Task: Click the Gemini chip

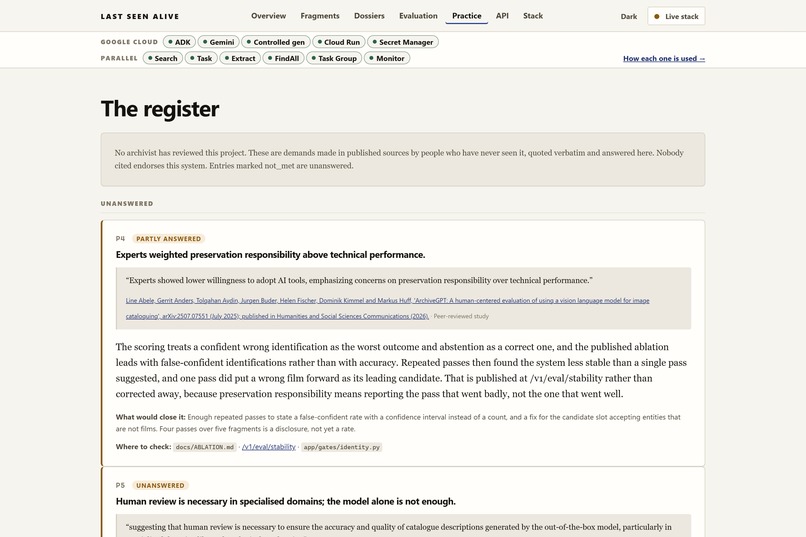Action: [218, 42]
